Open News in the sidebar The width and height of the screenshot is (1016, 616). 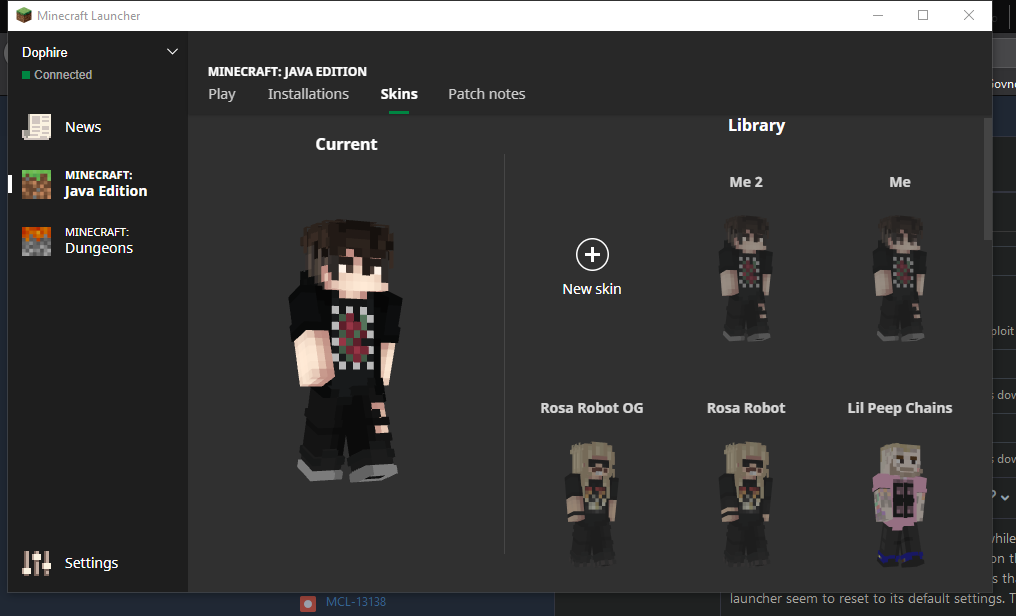[83, 127]
